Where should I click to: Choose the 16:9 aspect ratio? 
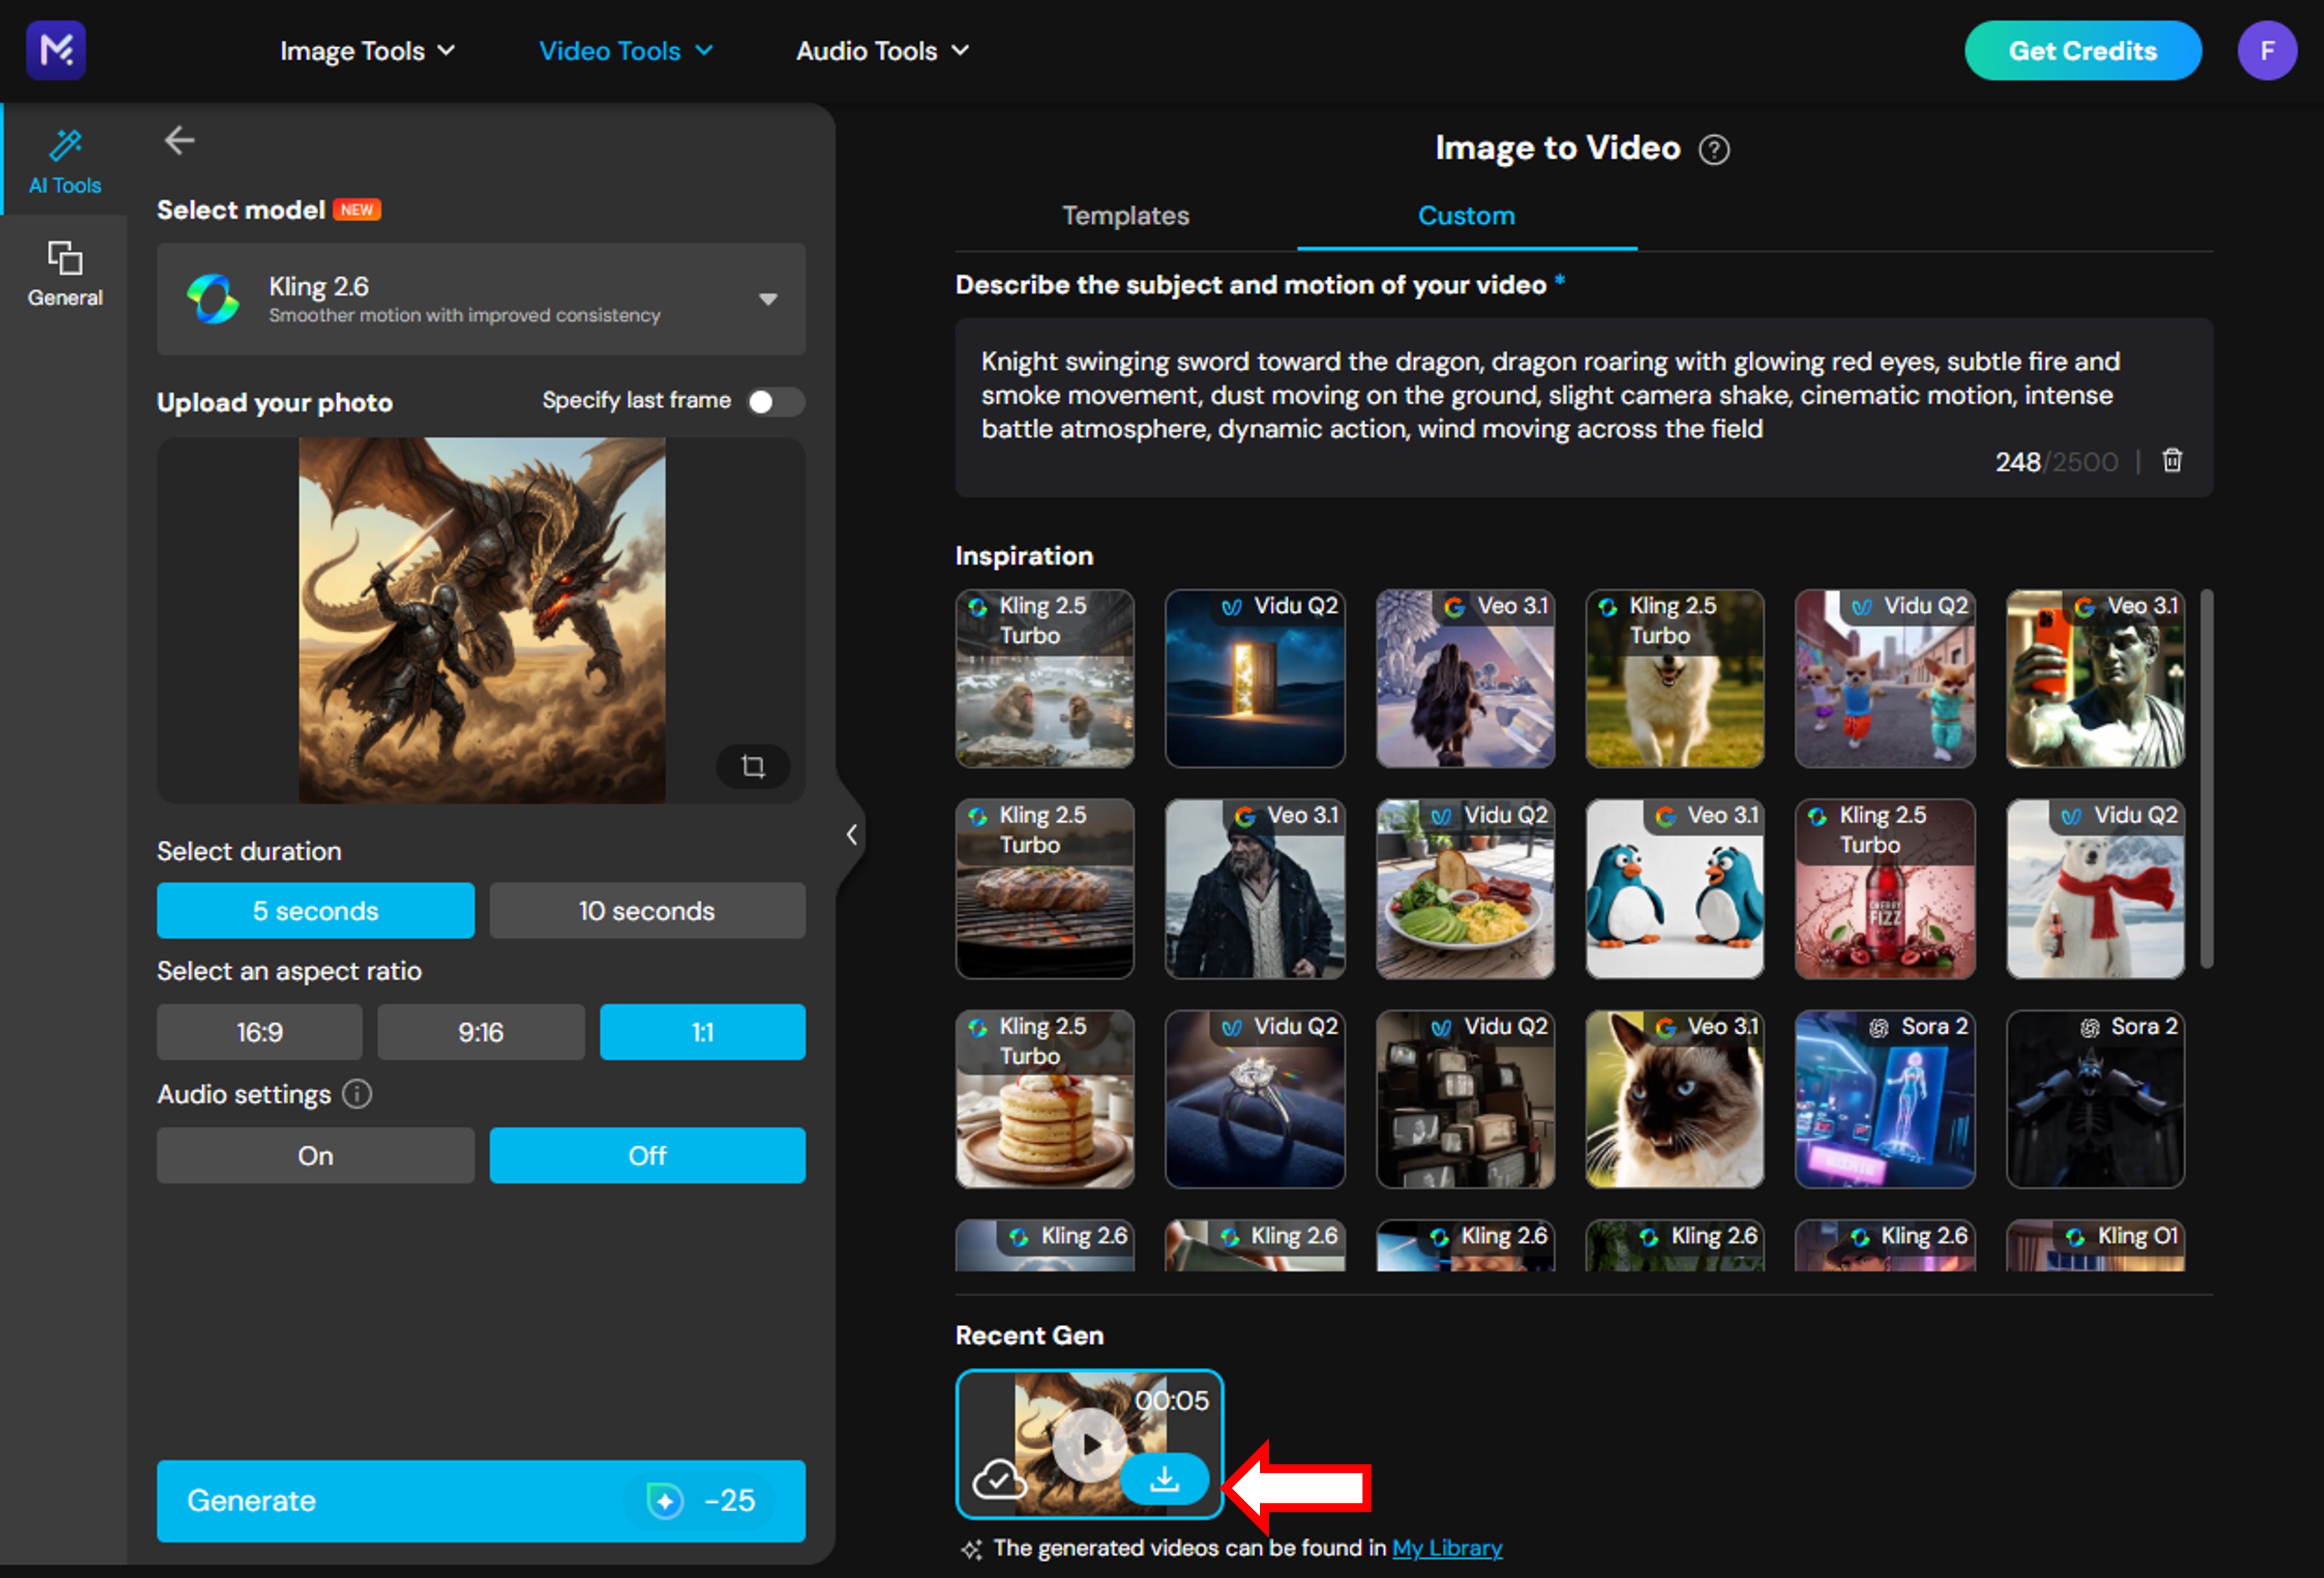259,1032
